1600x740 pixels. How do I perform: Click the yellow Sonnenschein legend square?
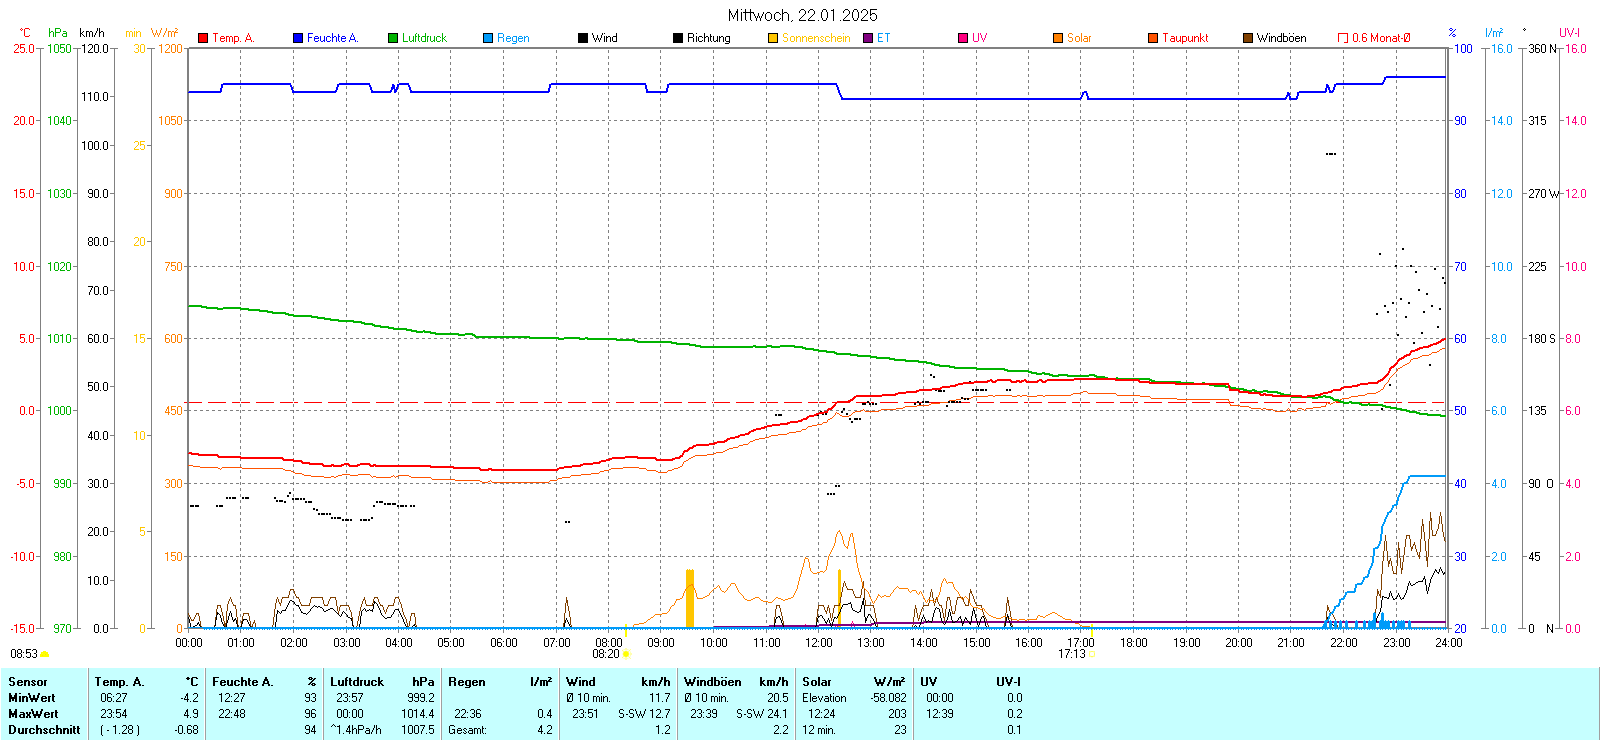773,38
